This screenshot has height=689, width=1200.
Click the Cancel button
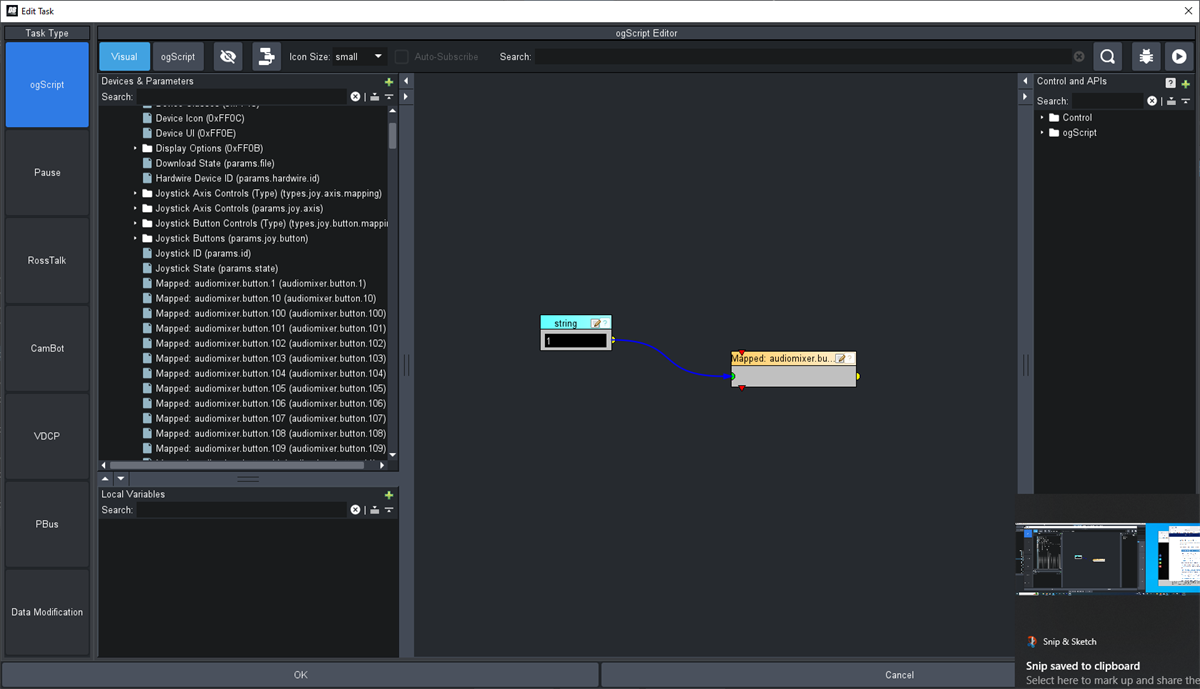899,675
